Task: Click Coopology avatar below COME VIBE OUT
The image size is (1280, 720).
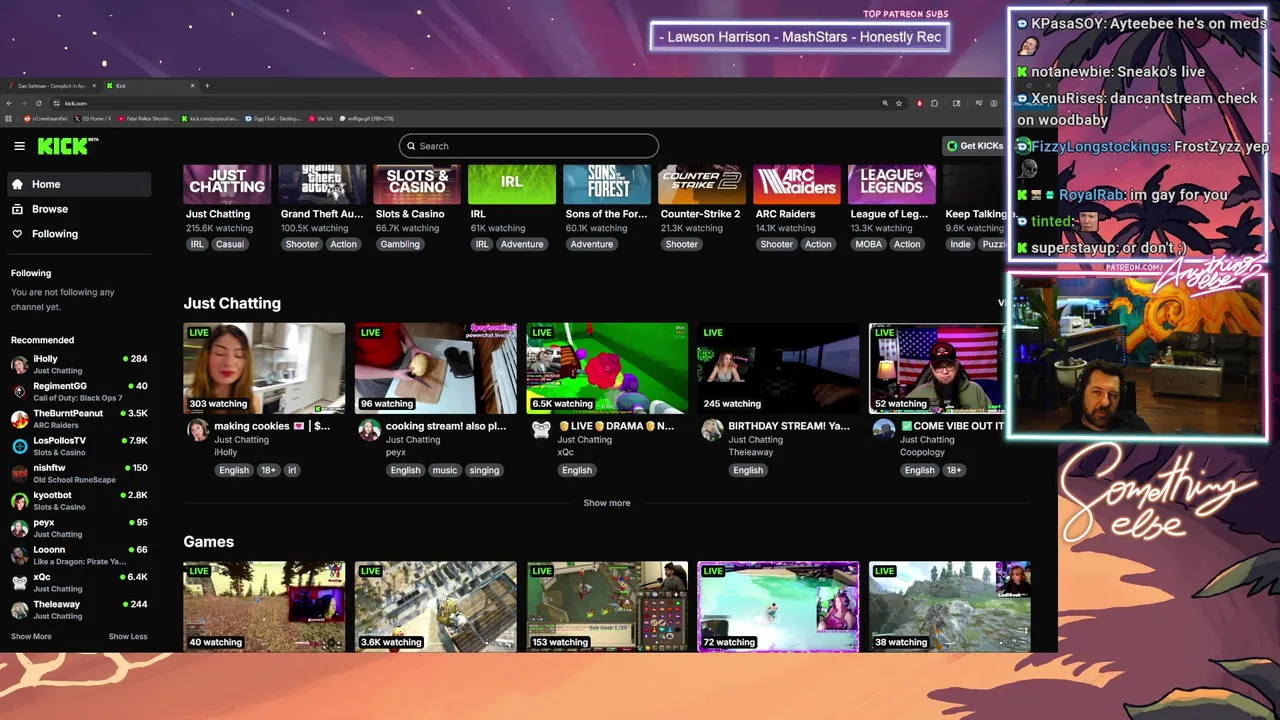Action: [x=883, y=430]
